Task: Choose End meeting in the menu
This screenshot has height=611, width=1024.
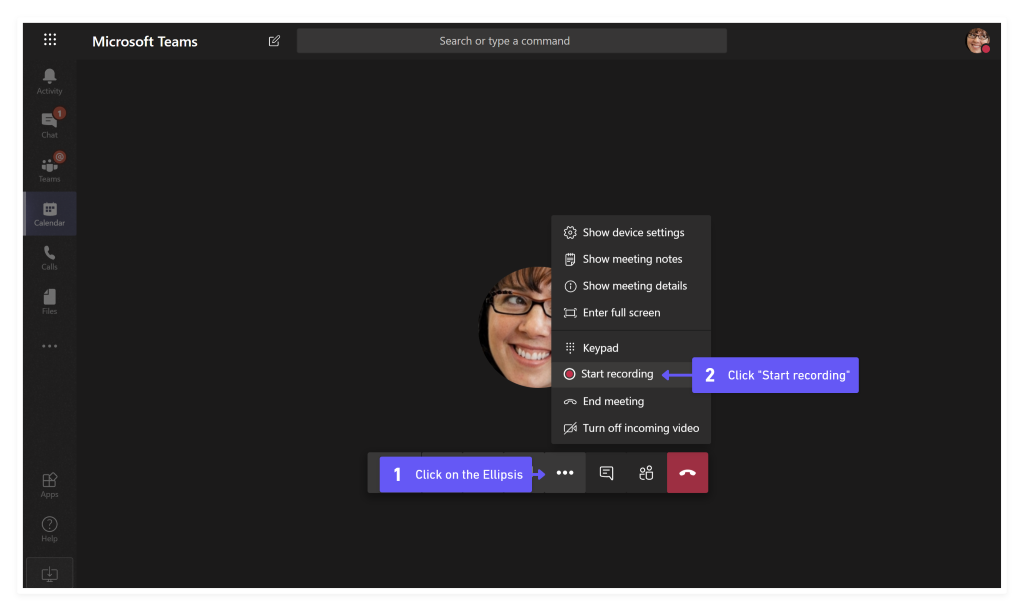Action: click(631, 401)
